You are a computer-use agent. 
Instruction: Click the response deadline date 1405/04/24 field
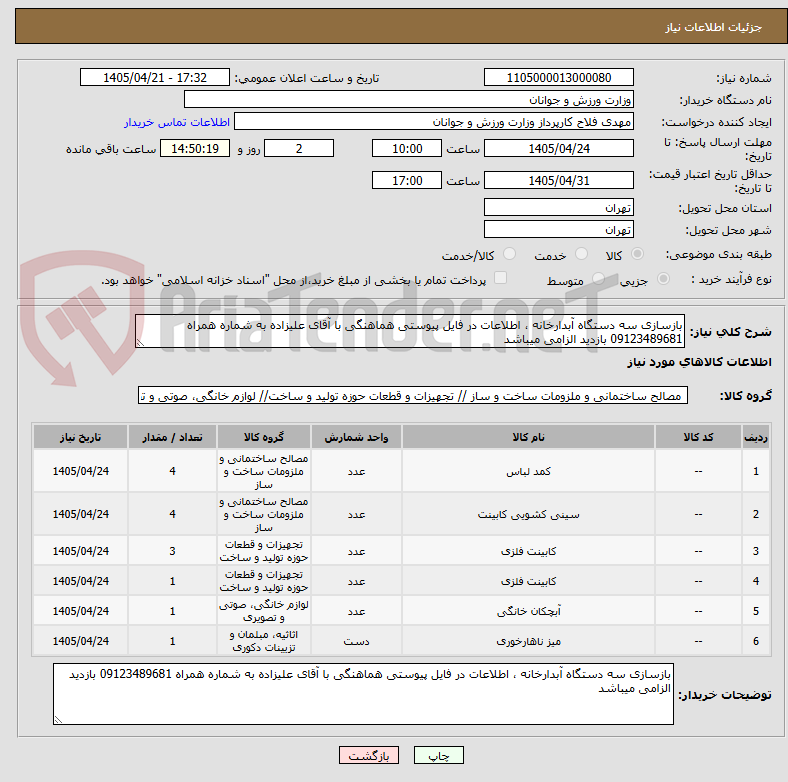tap(559, 148)
